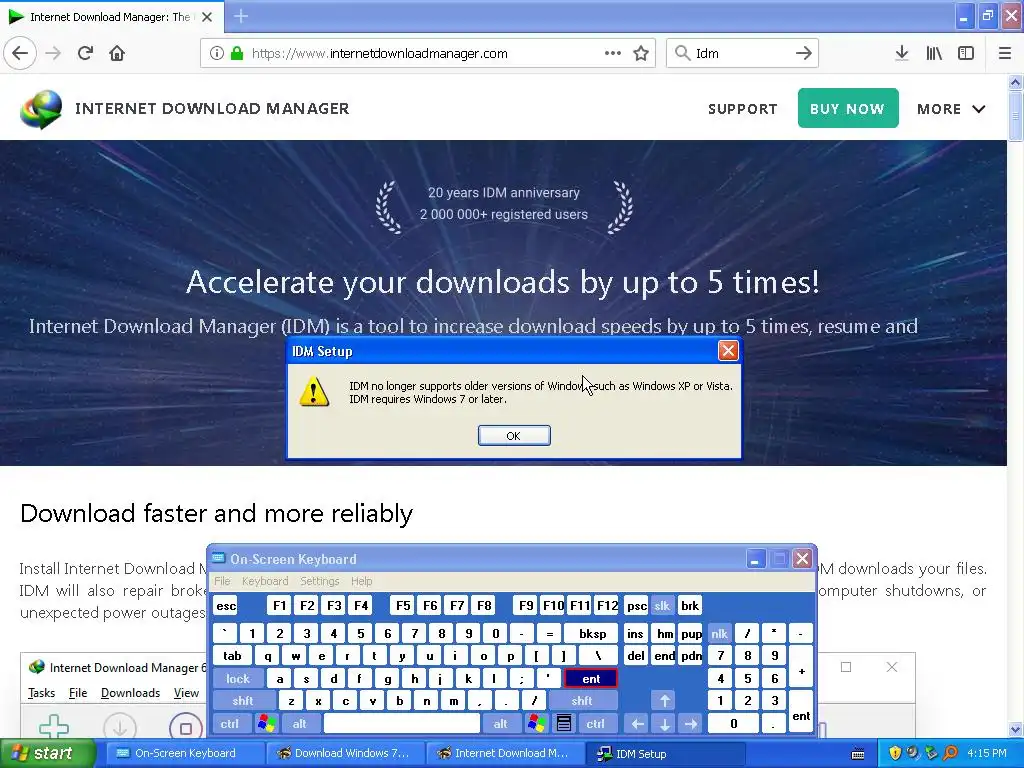The width and height of the screenshot is (1024, 768).
Task: Click the Firefox back arrow button
Action: click(x=20, y=53)
